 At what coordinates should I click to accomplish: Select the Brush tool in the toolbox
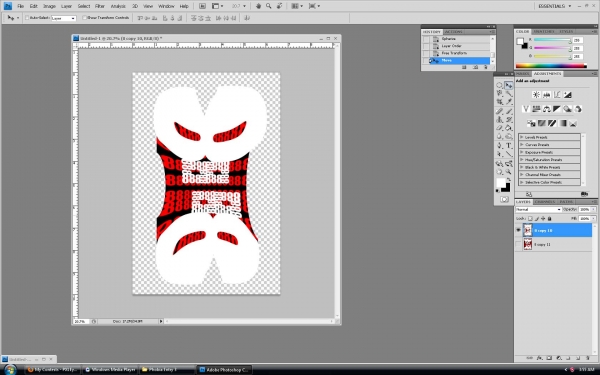[x=509, y=111]
